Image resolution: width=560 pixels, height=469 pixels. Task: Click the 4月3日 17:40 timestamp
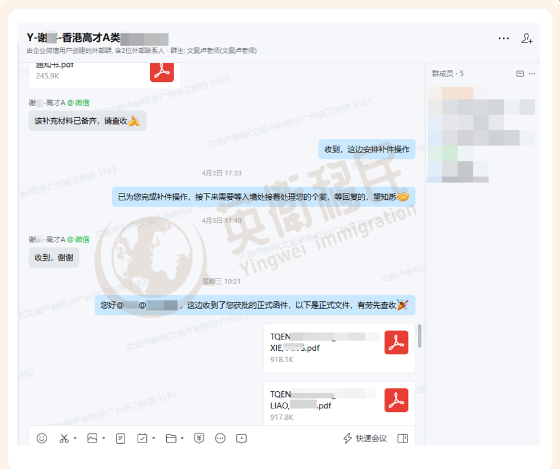pos(221,221)
